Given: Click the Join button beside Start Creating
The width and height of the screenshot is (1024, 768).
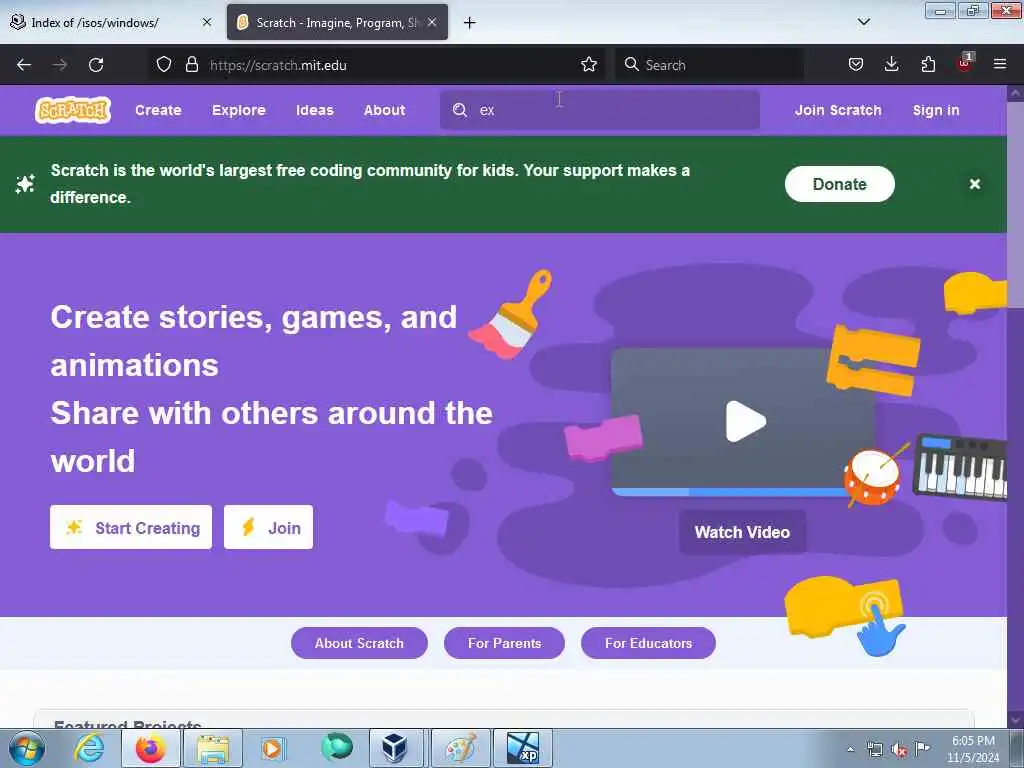Looking at the screenshot, I should click(268, 527).
